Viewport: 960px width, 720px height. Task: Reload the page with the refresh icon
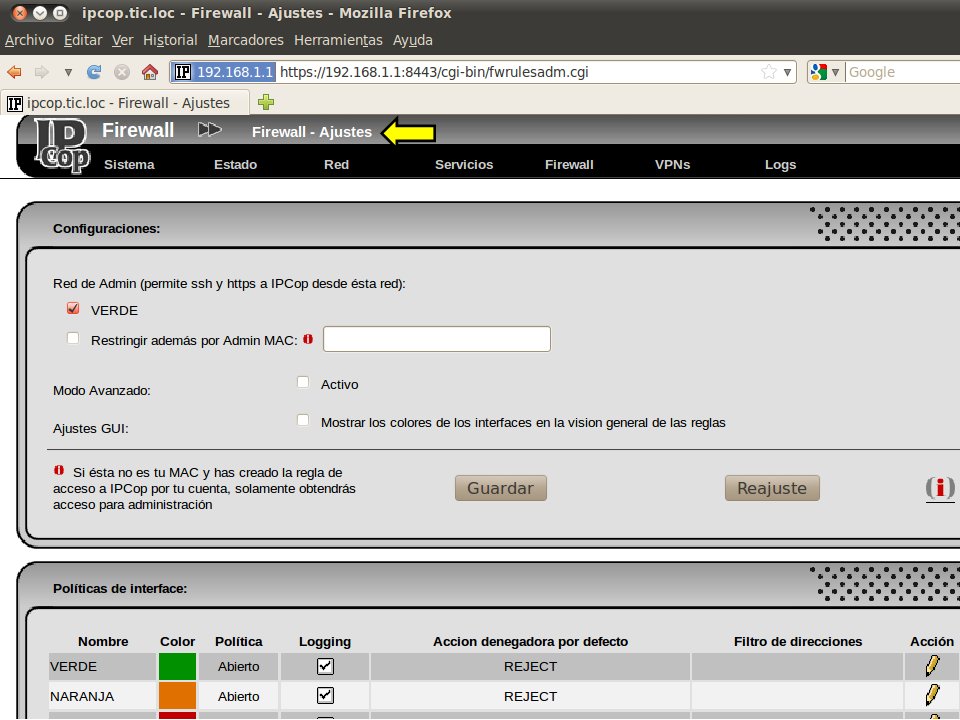coord(95,72)
